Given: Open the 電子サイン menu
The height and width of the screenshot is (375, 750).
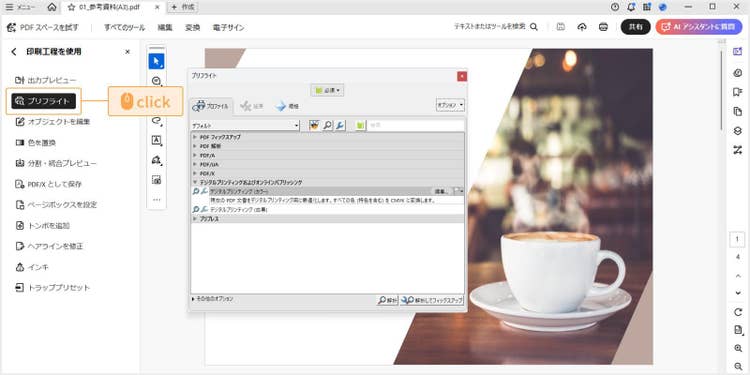Looking at the screenshot, I should pos(228,27).
